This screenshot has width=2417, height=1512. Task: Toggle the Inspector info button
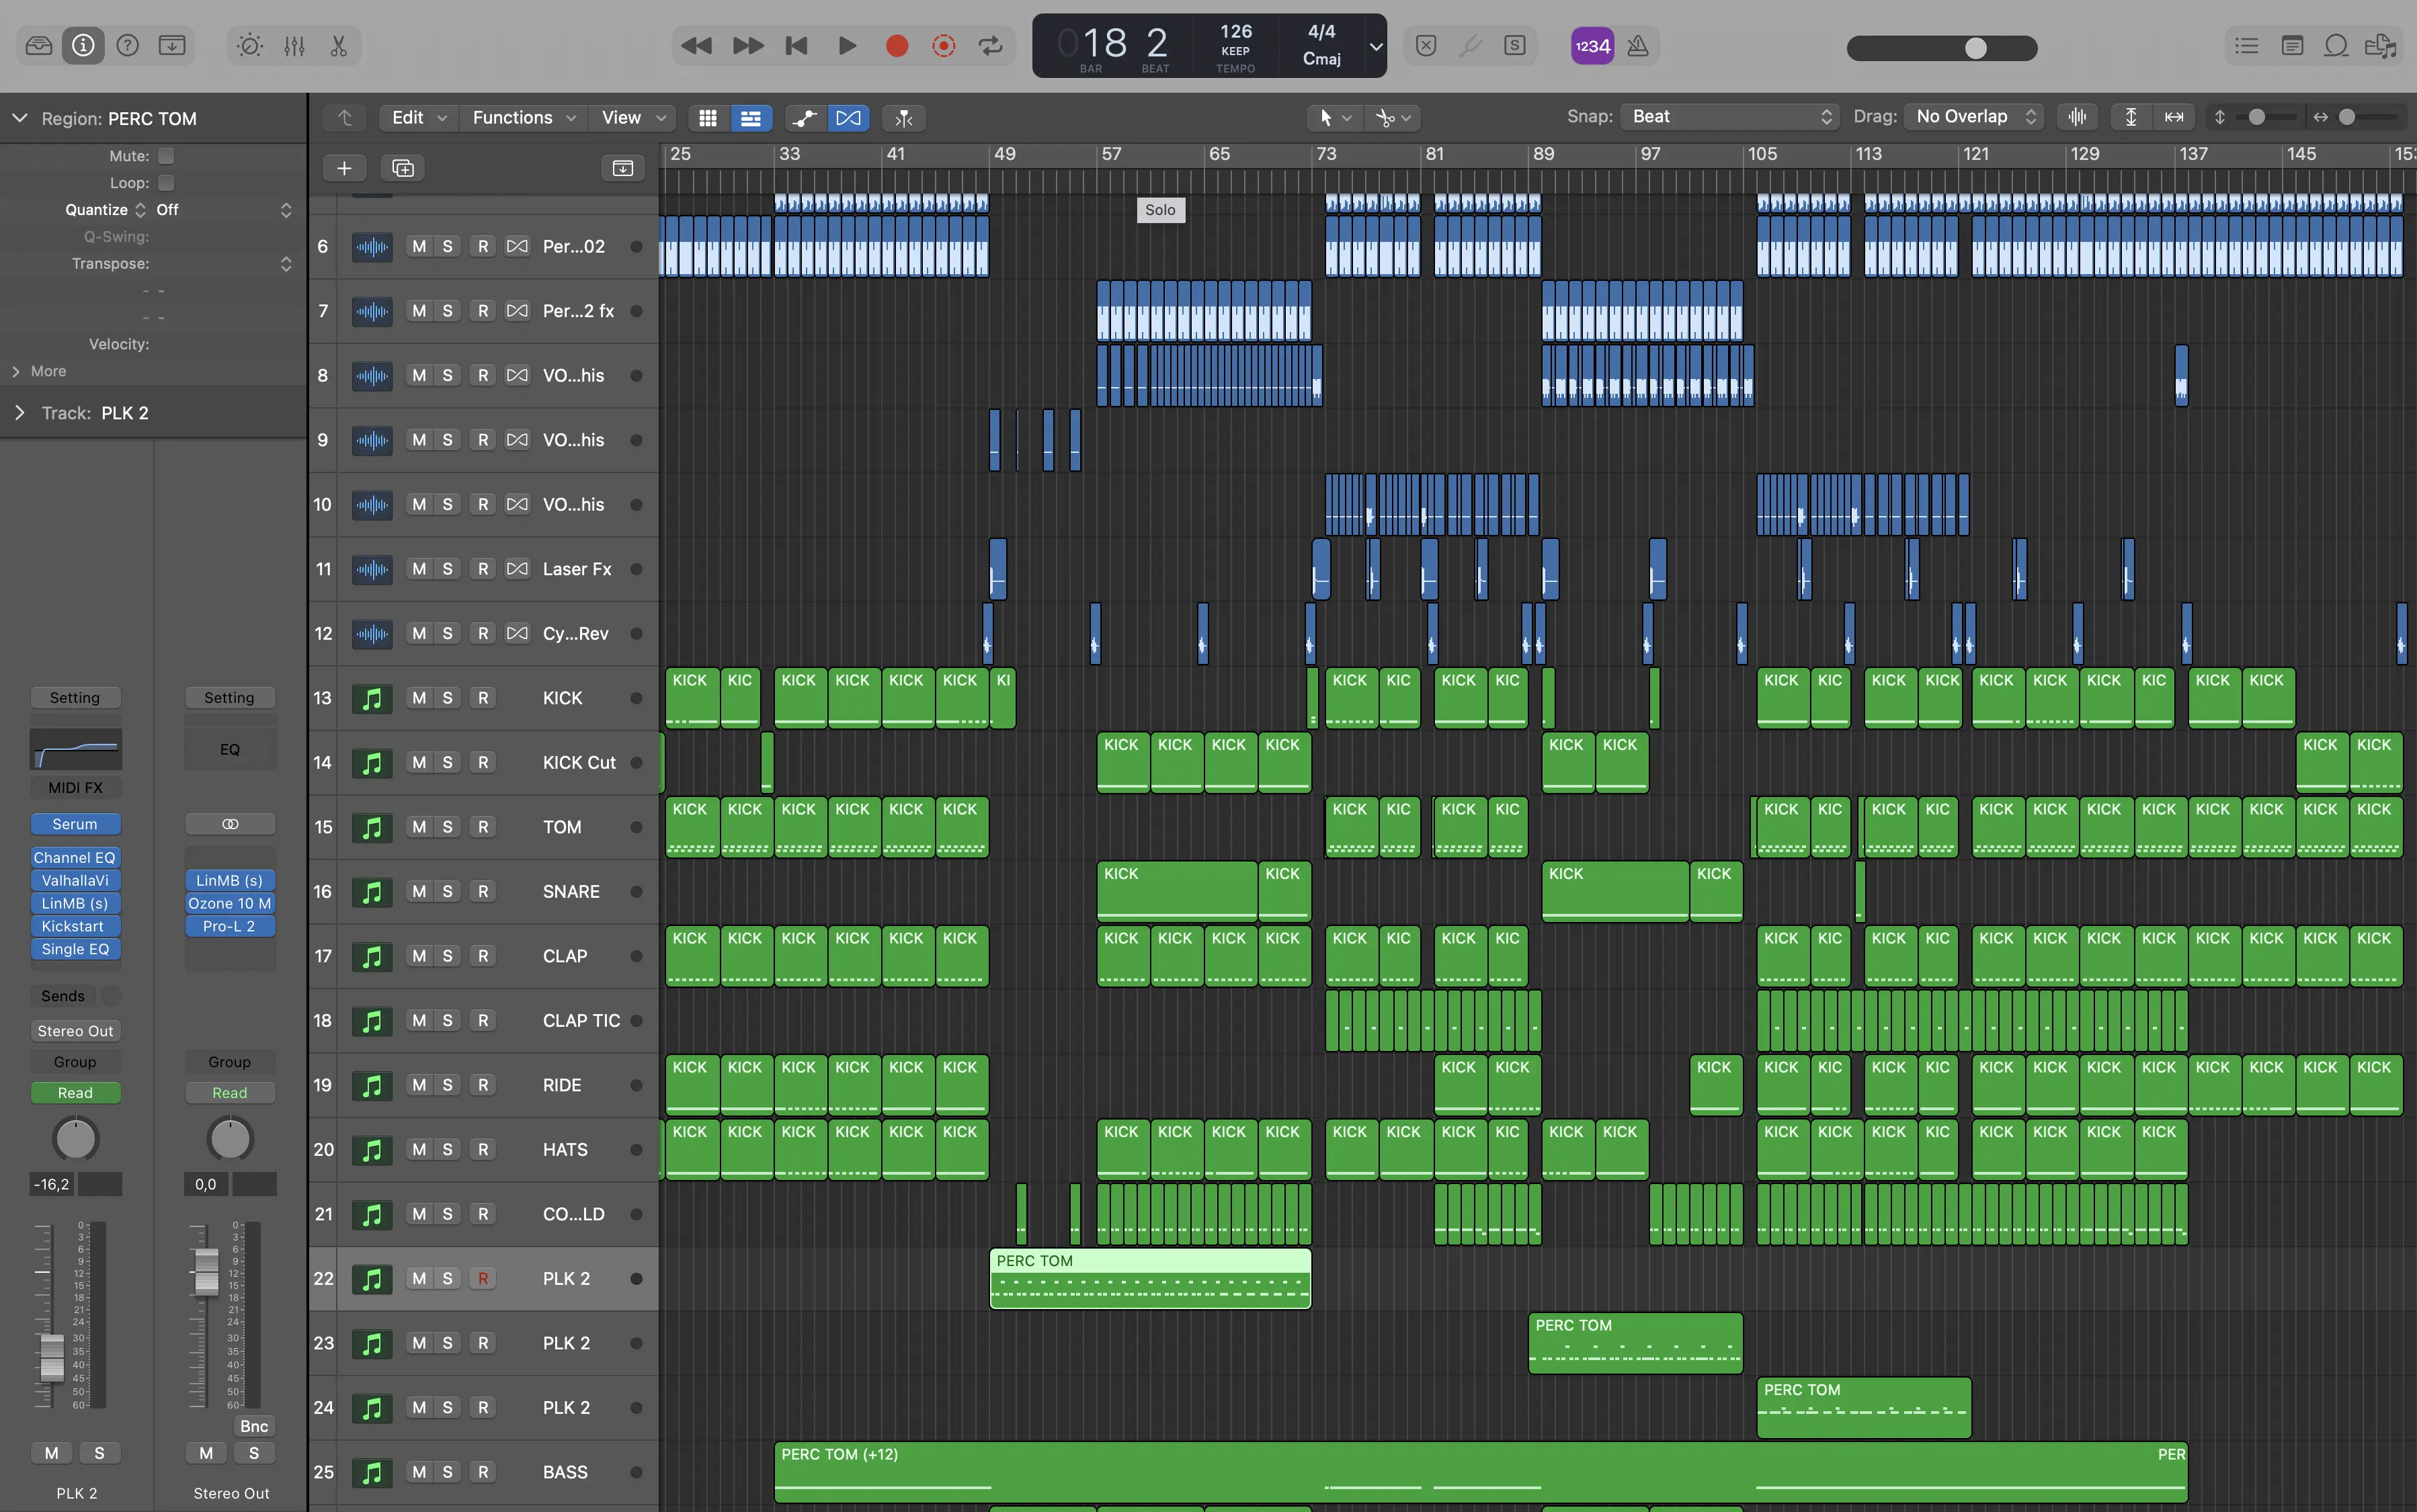point(83,45)
